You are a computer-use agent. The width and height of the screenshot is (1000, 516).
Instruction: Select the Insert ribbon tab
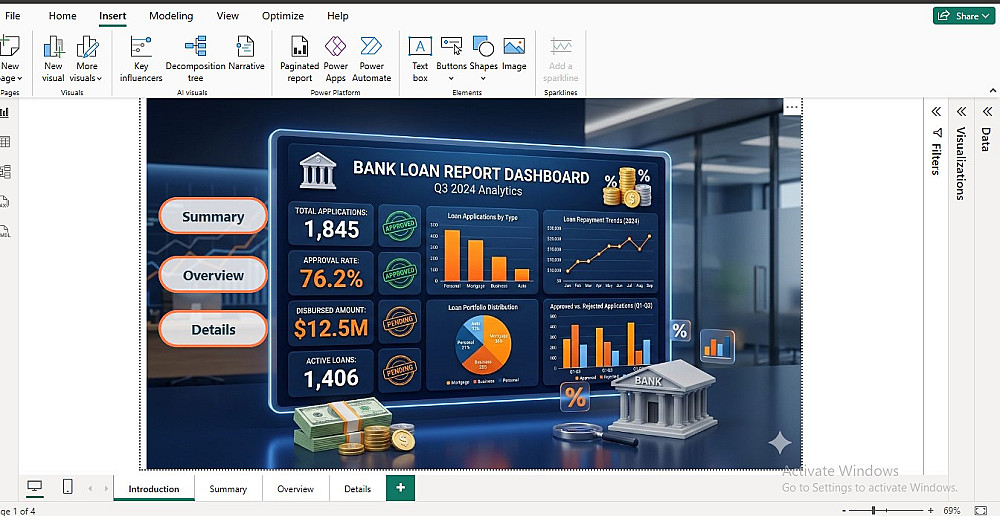click(112, 16)
